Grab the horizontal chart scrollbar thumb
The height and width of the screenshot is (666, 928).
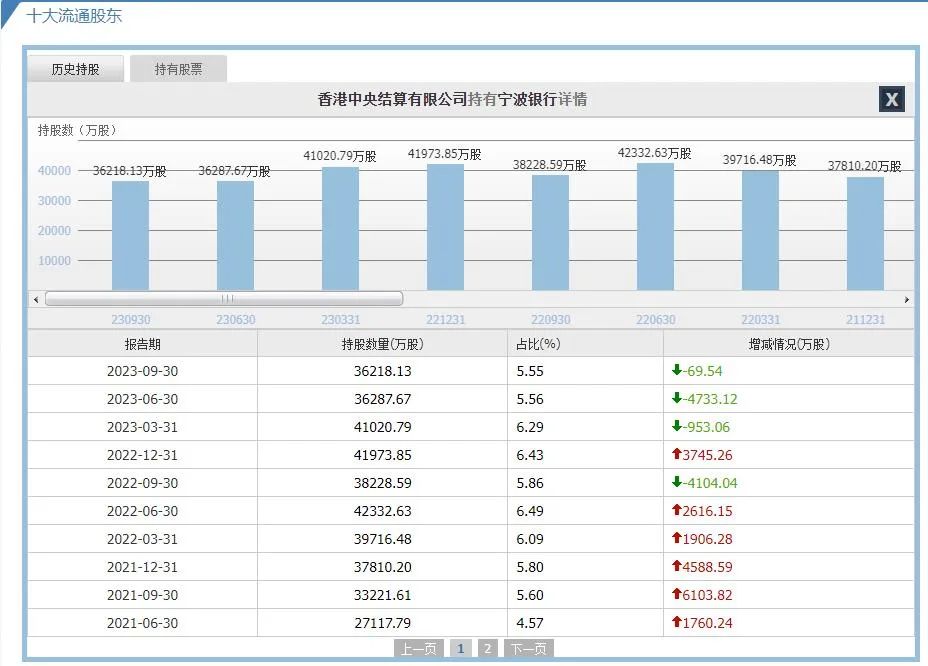pos(224,299)
